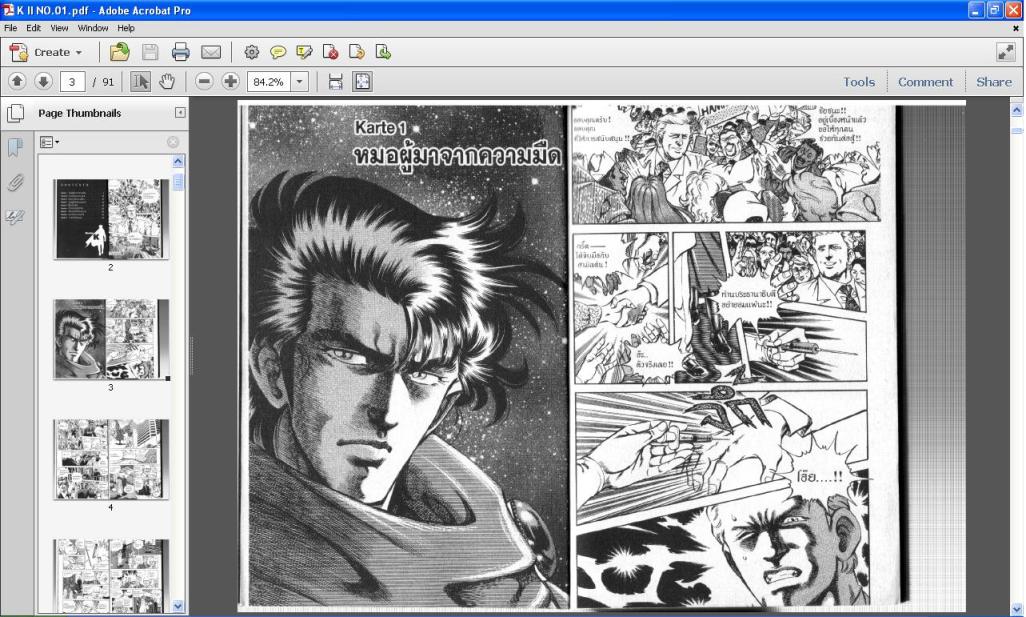Image resolution: width=1026 pixels, height=617 pixels.
Task: Click the disabled delete thumbnail icon
Action: [x=173, y=142]
